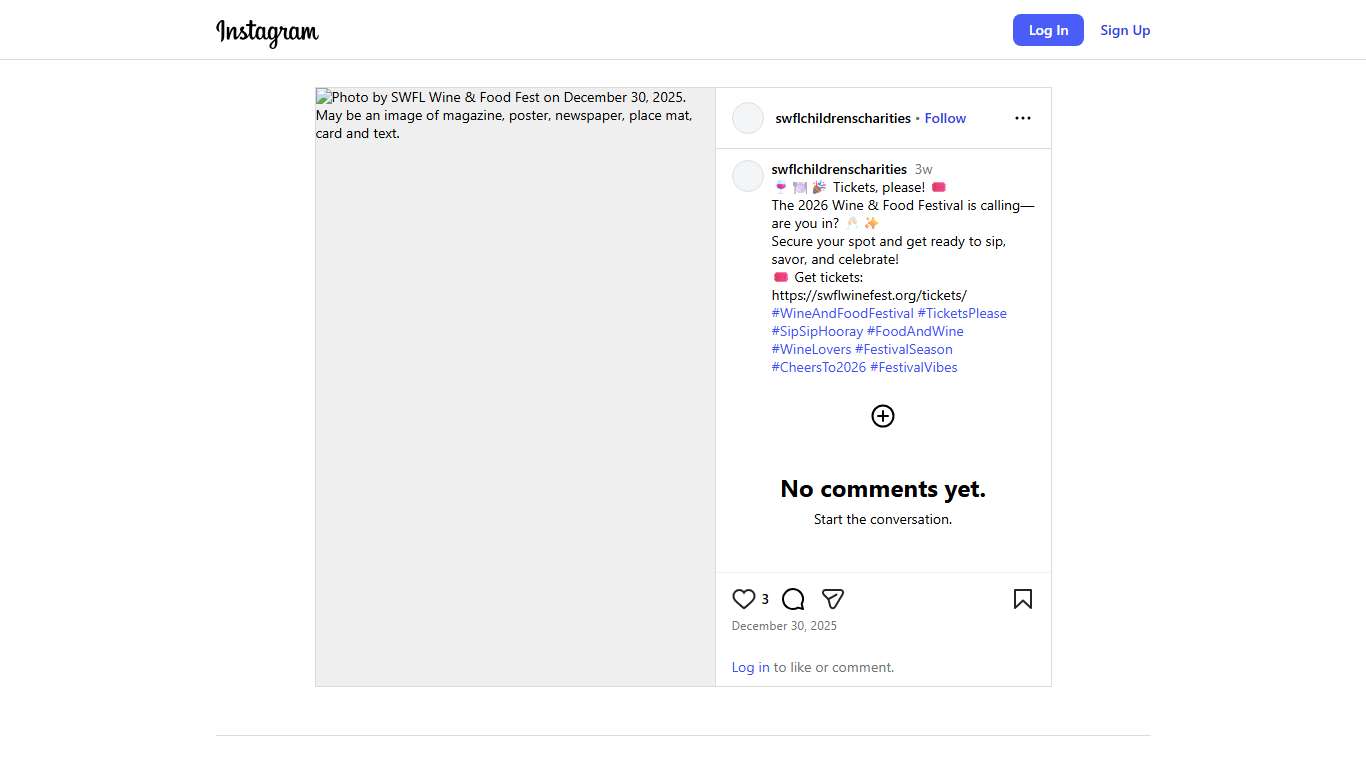1366x768 pixels.
Task: Save post with bookmark icon
Action: pyautogui.click(x=1022, y=599)
